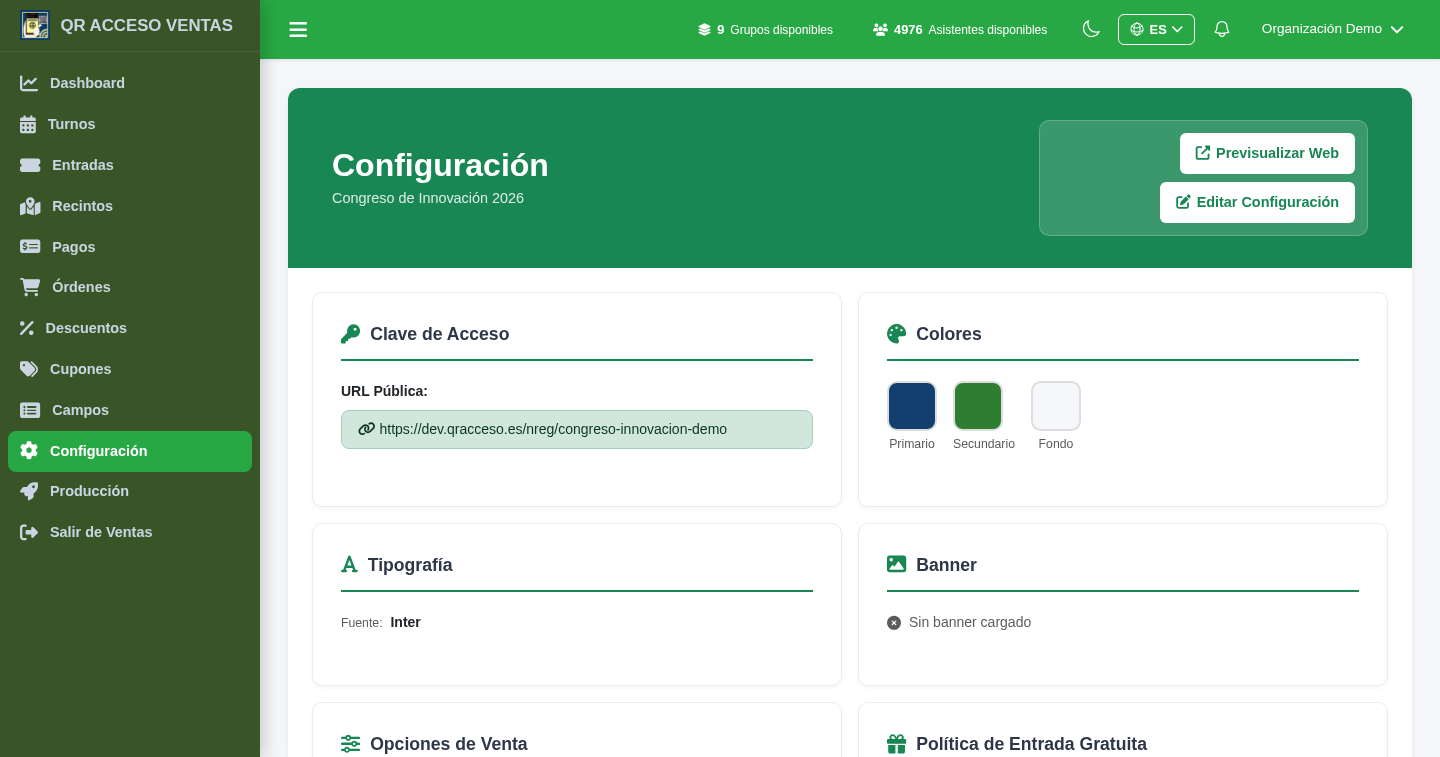Click the image icon next to Banner
Image resolution: width=1440 pixels, height=757 pixels.
(x=896, y=564)
